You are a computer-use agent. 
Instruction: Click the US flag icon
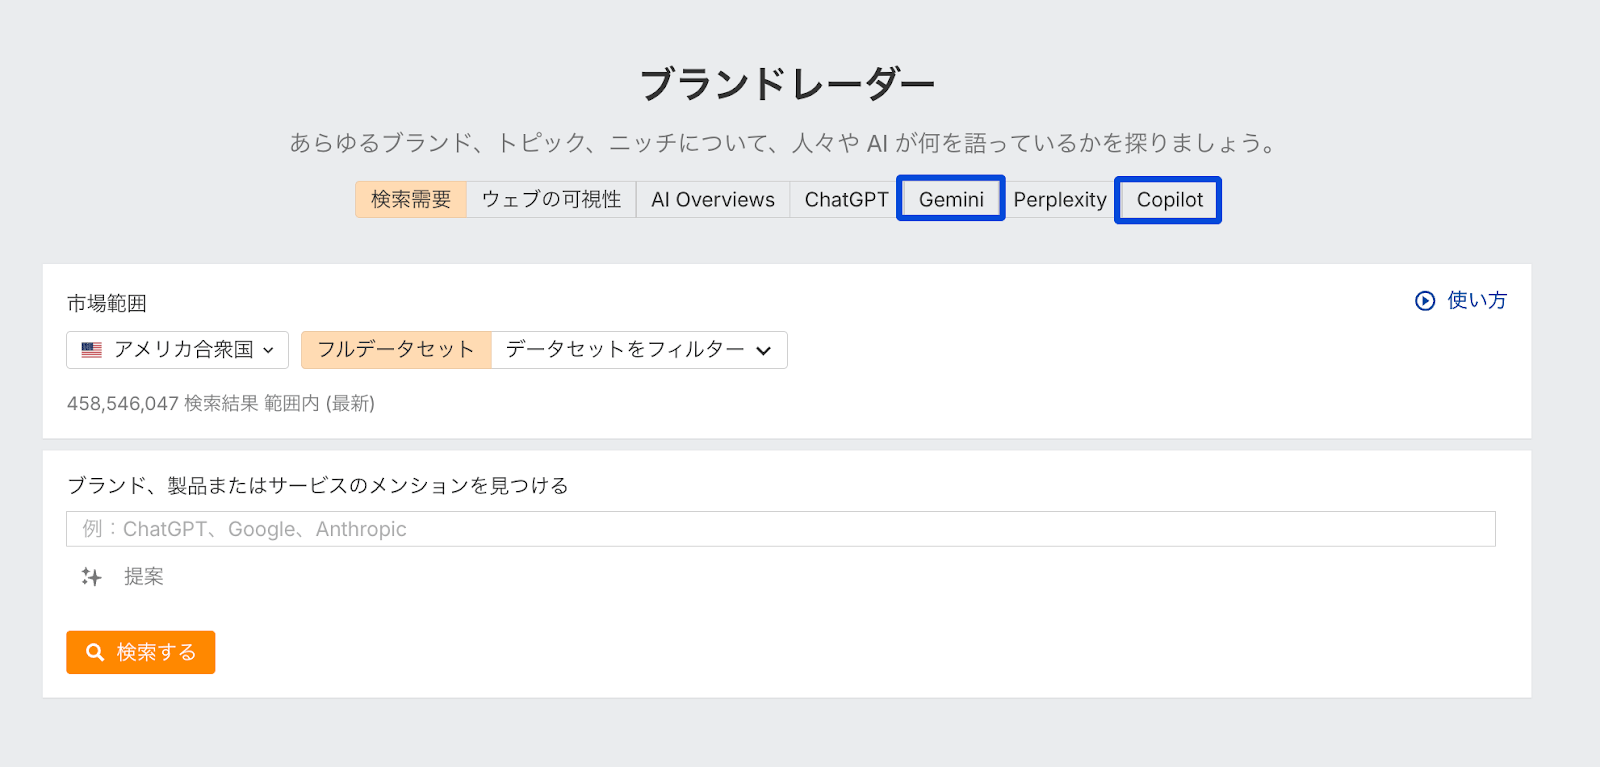92,350
